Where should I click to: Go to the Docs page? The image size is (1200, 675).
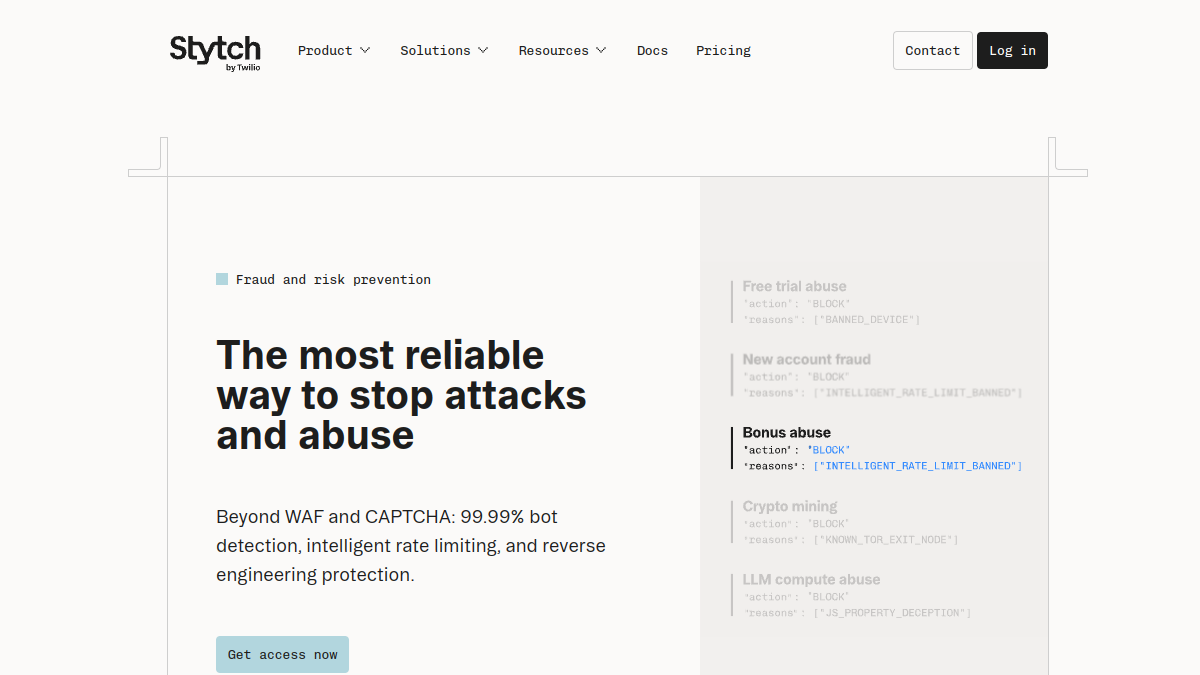click(652, 50)
